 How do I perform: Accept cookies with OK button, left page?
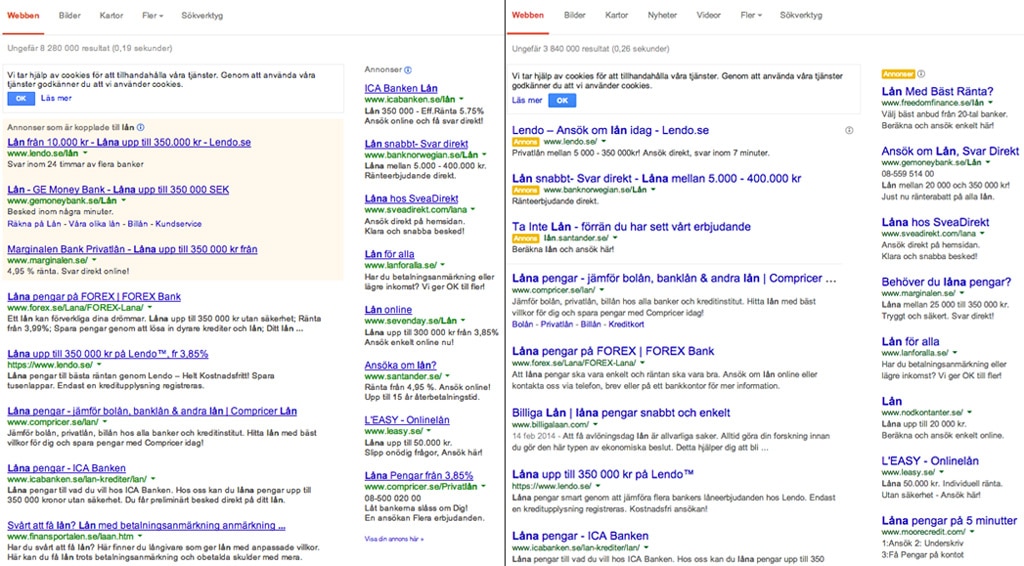pos(21,99)
